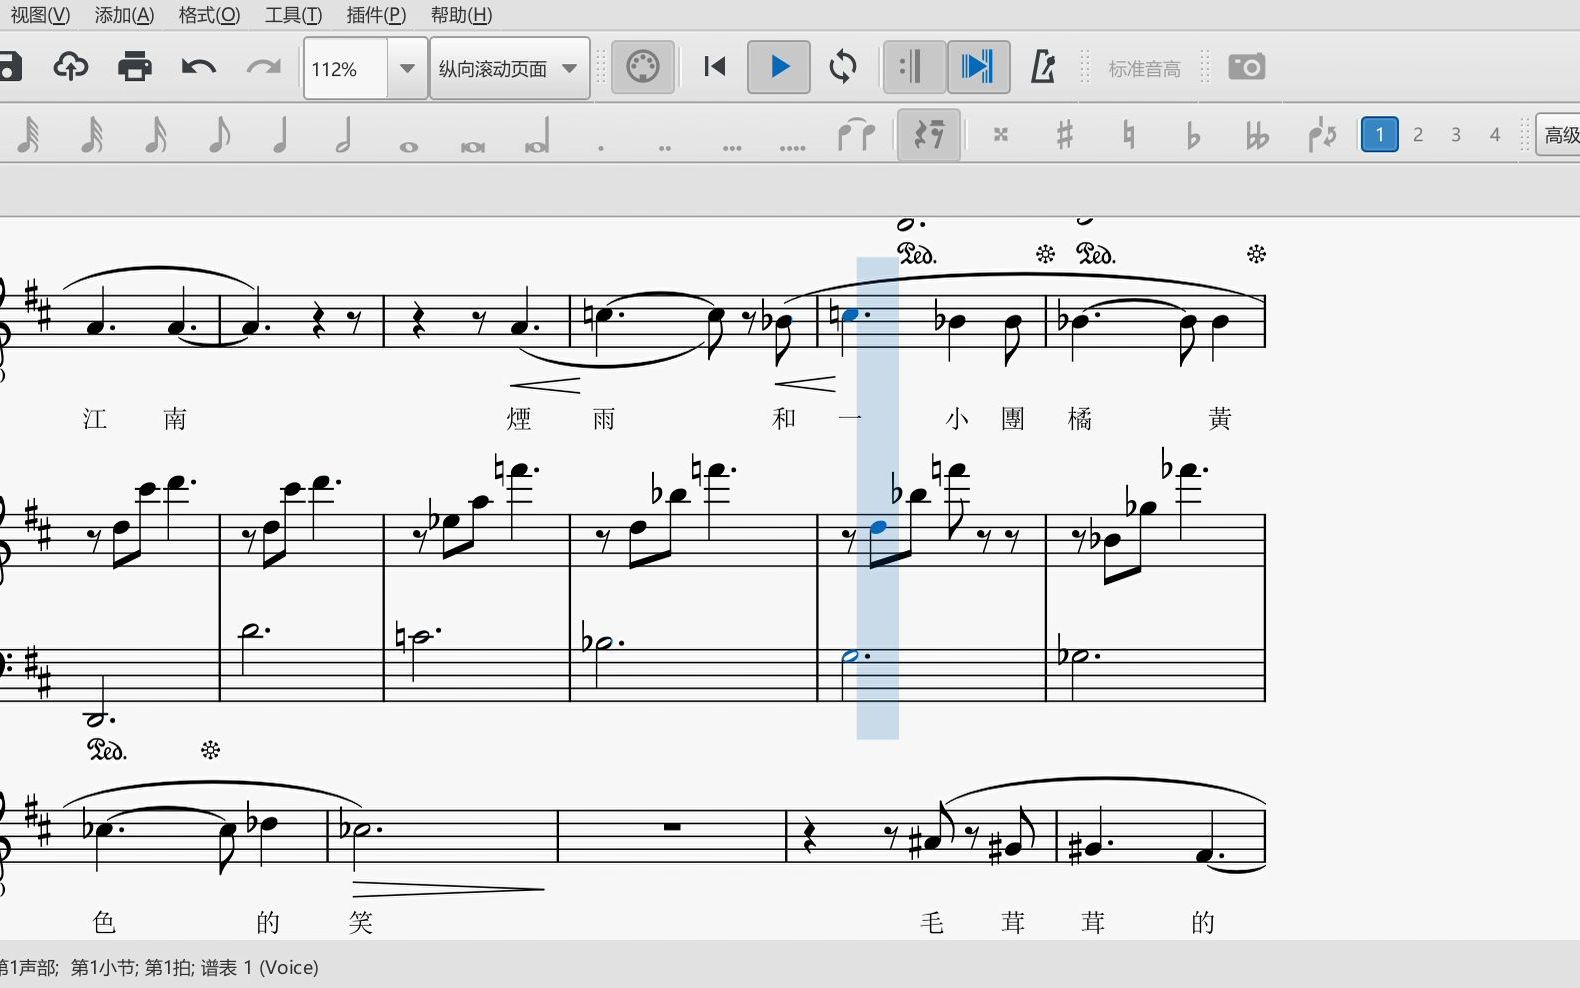
Task: Select the double whole note duration
Action: (x=473, y=146)
